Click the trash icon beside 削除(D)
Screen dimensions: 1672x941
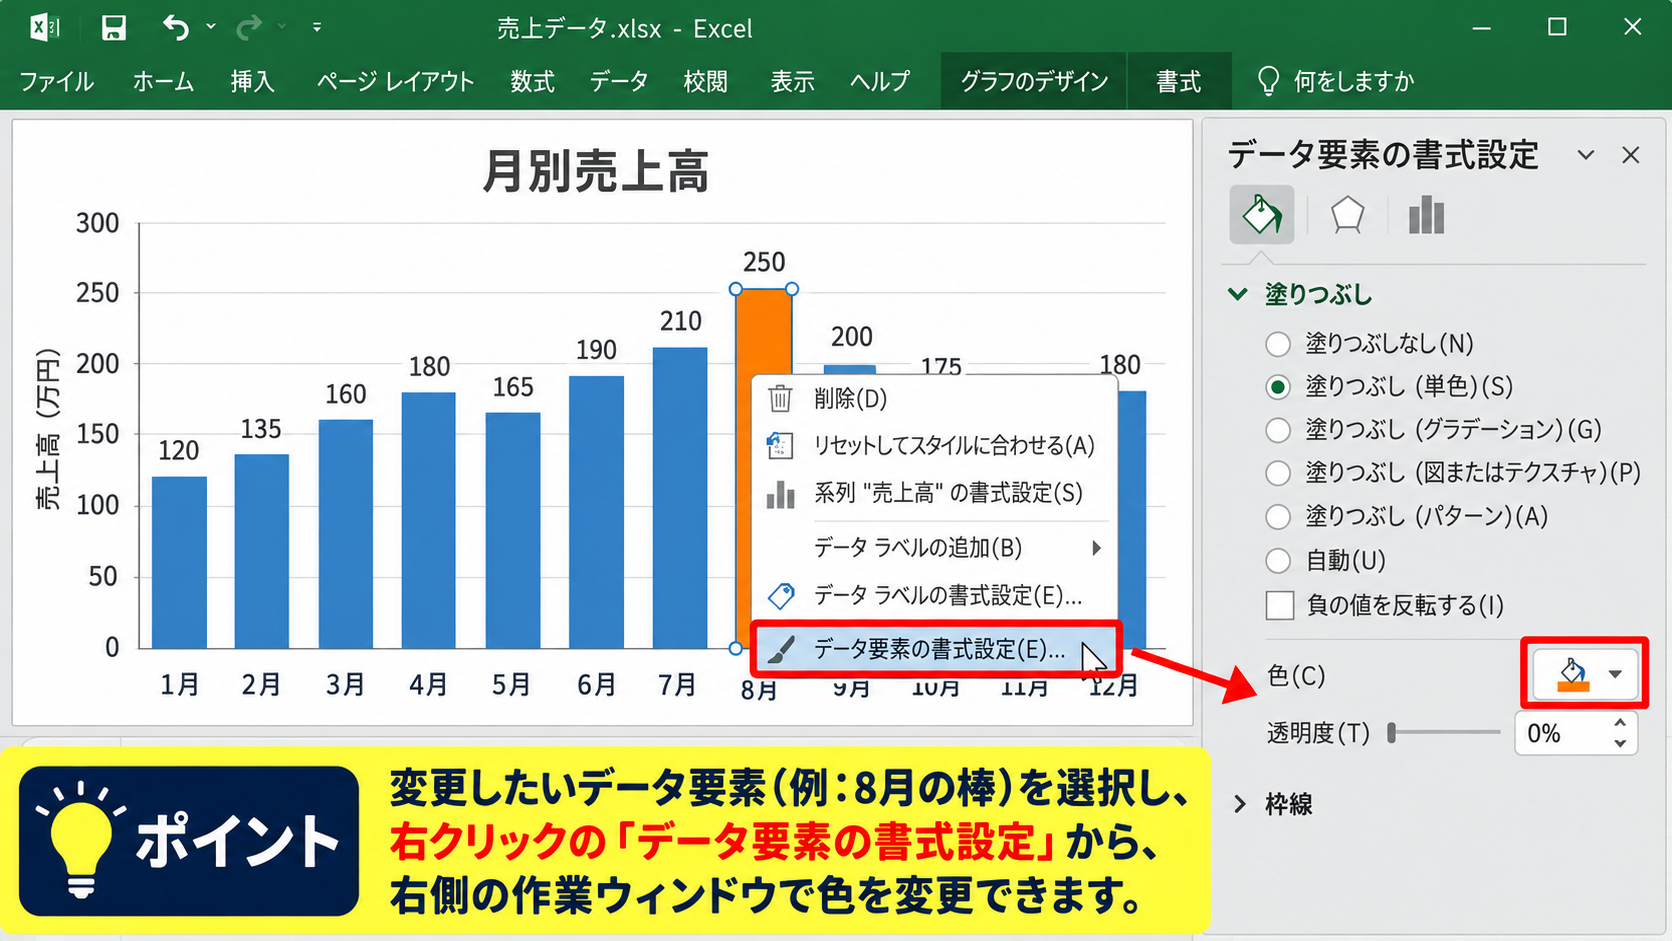point(780,399)
